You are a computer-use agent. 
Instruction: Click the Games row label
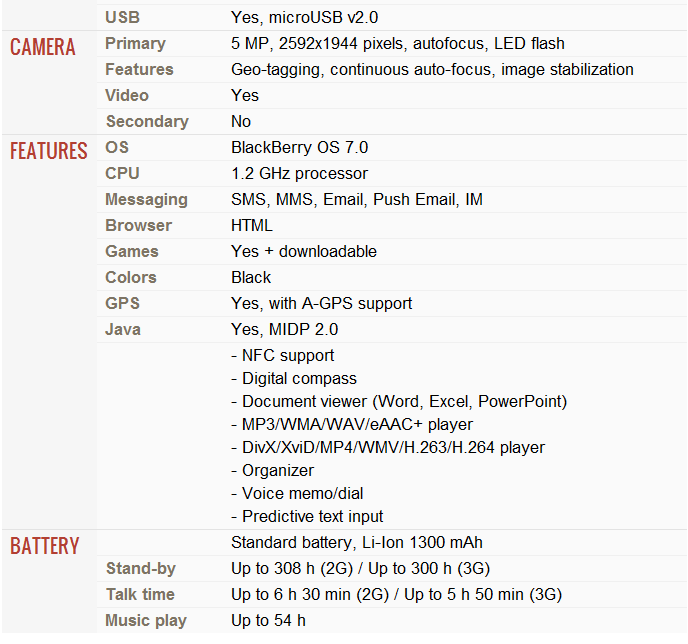point(132,251)
